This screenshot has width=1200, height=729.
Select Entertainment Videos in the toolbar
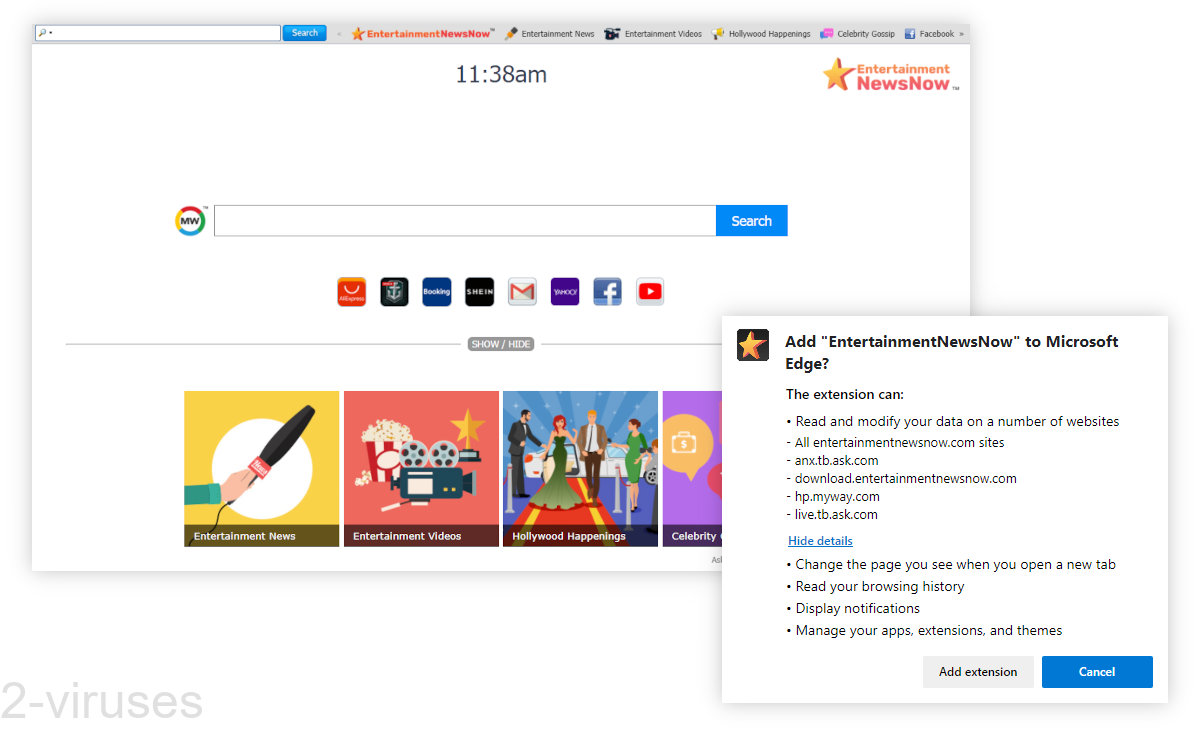point(661,33)
